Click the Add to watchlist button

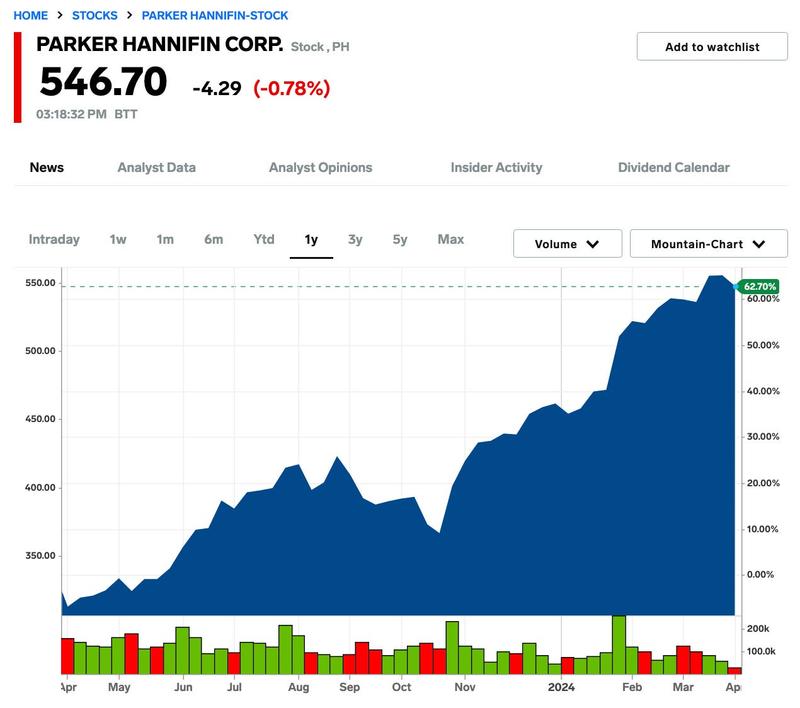[712, 46]
